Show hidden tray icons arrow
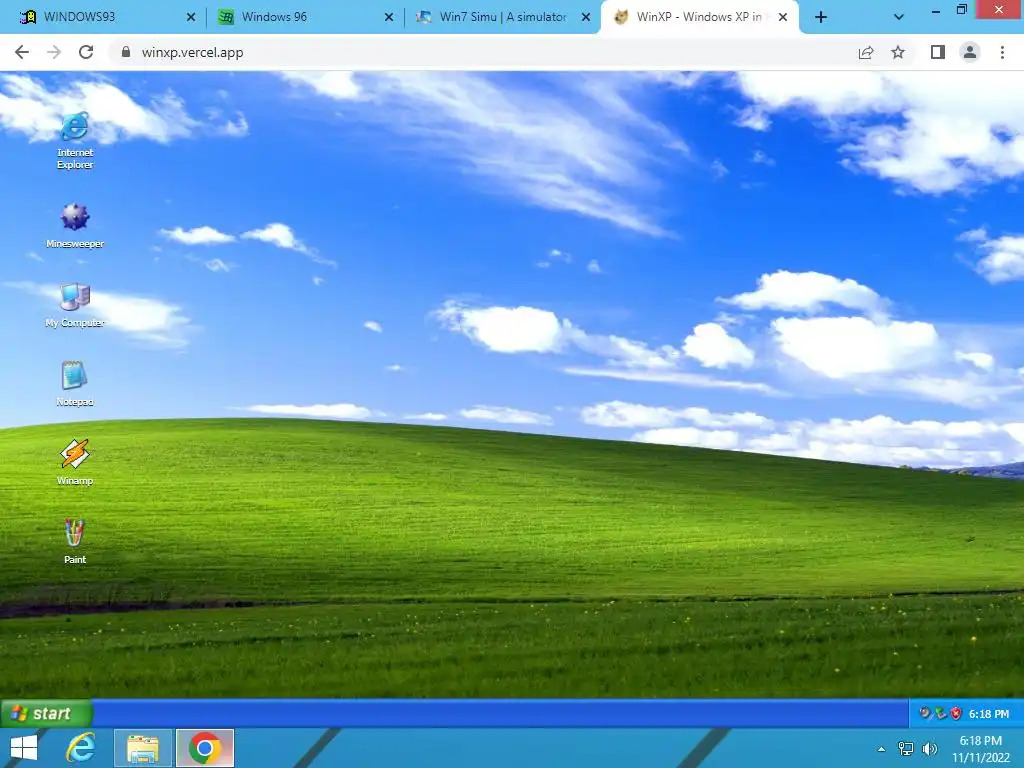Screen dimensions: 1024x768 click(x=882, y=749)
